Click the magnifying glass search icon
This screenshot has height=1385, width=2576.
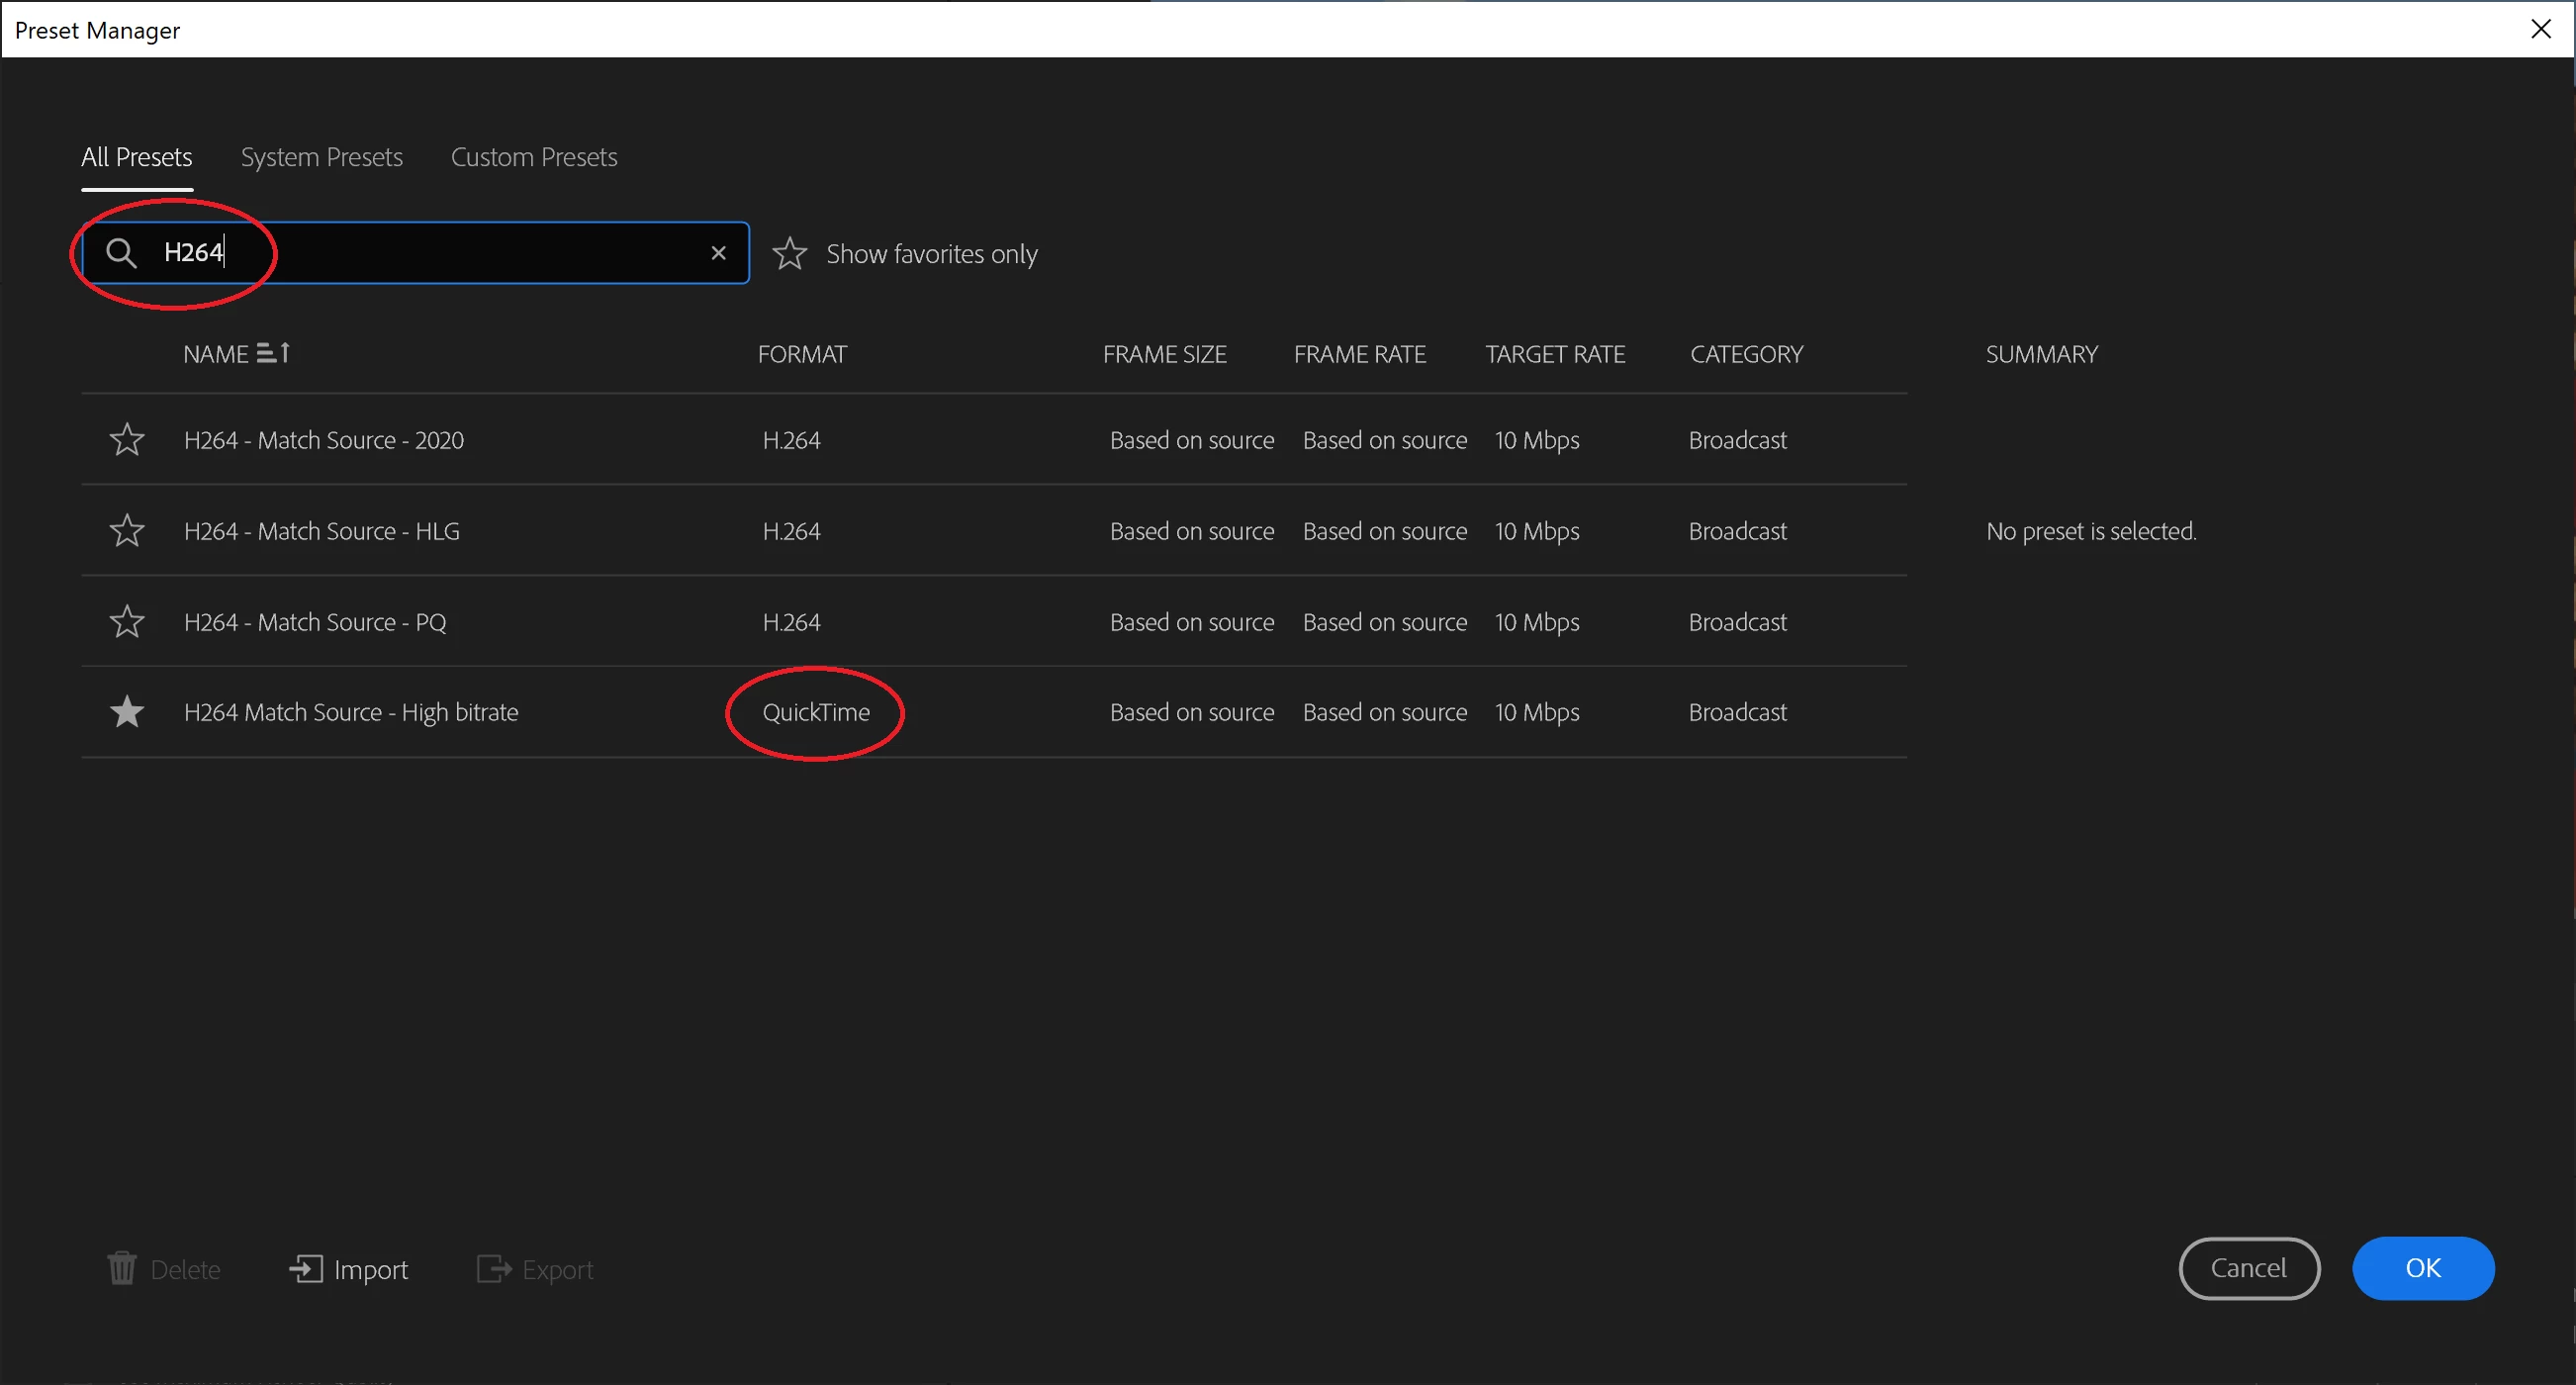pyautogui.click(x=121, y=253)
